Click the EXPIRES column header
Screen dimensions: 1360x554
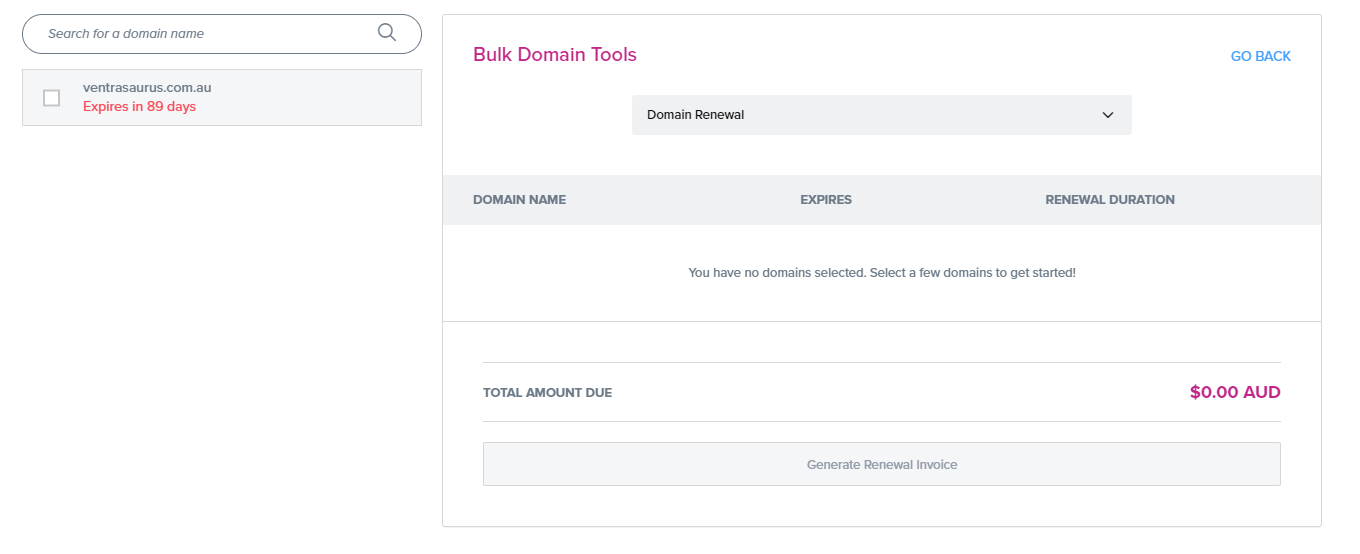pos(826,200)
